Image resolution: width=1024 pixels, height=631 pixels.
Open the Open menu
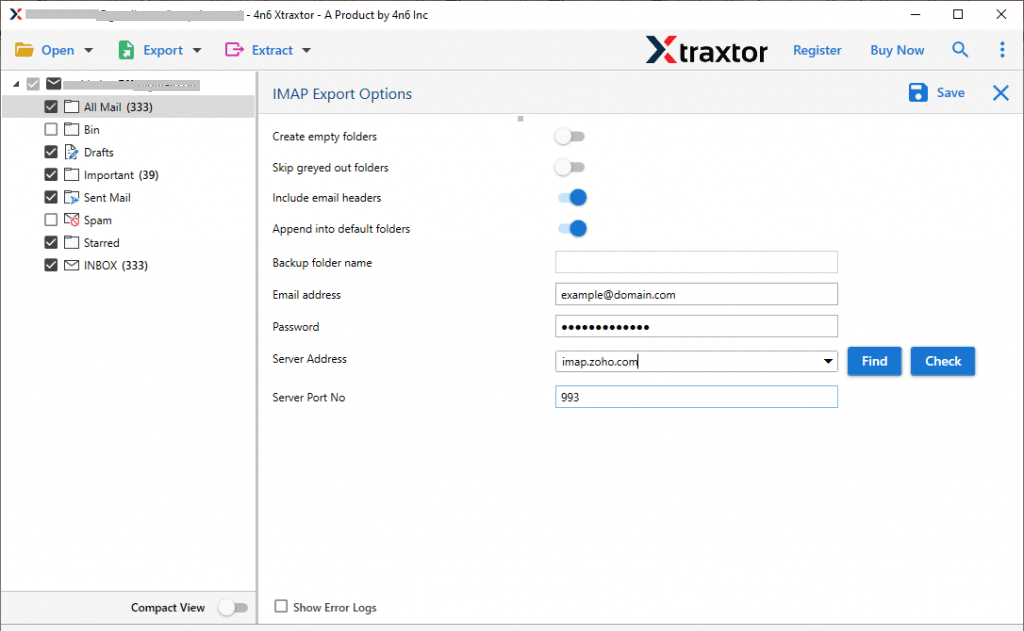pyautogui.click(x=57, y=50)
